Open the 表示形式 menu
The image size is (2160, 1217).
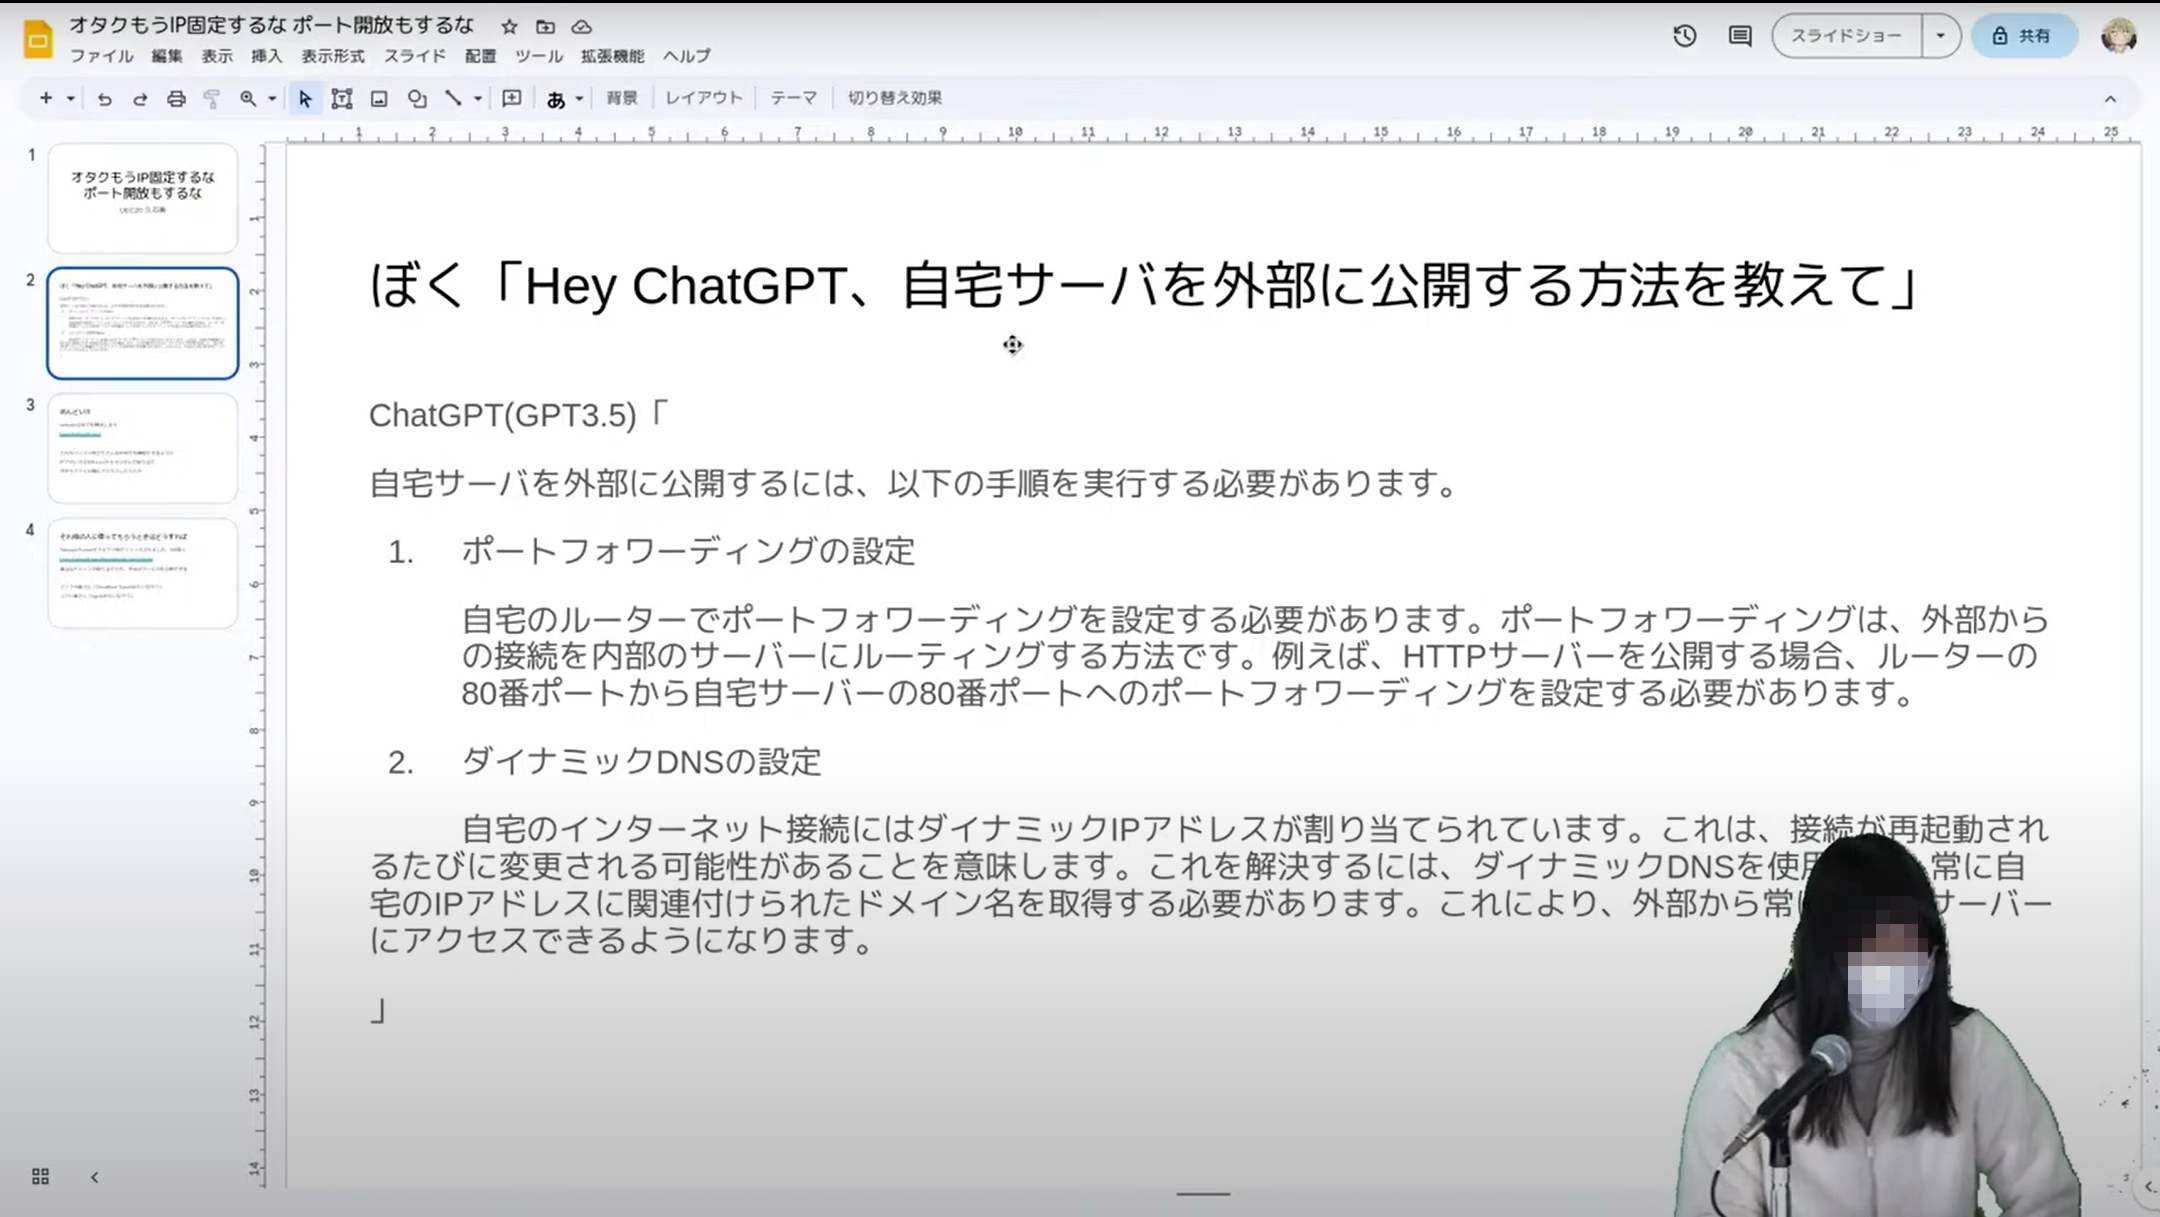tap(333, 56)
